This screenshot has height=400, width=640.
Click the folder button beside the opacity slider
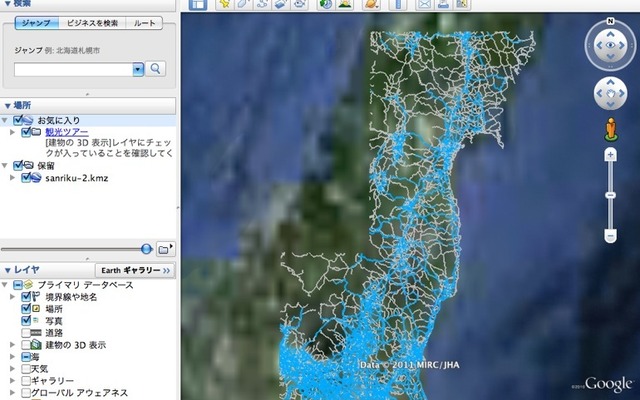pos(165,249)
